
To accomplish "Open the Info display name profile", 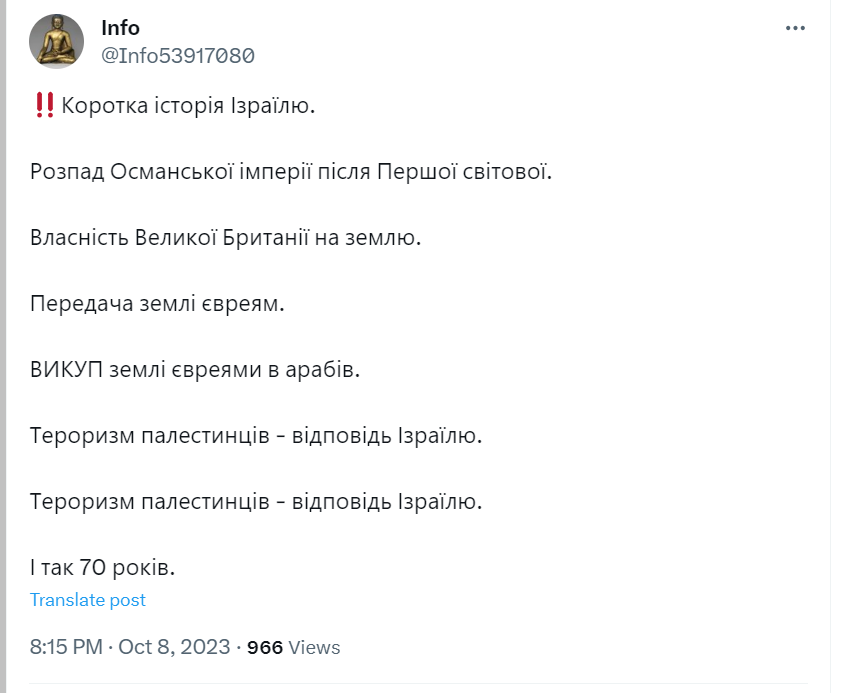I will coord(120,28).
